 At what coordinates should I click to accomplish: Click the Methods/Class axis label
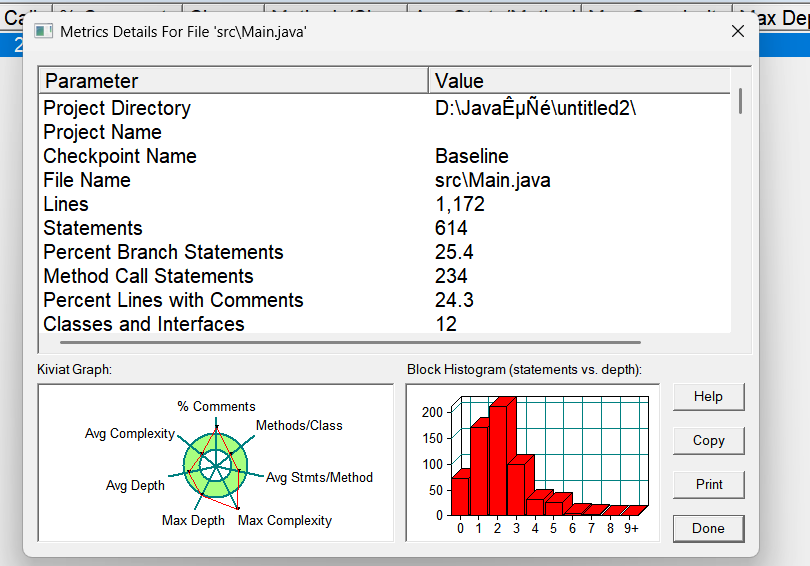coord(299,426)
